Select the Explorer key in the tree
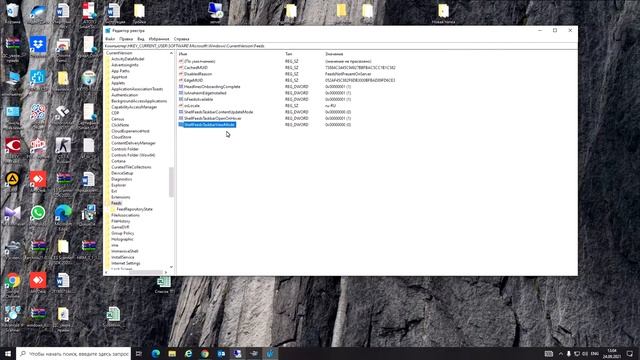The width and height of the screenshot is (640, 360). coord(118,185)
